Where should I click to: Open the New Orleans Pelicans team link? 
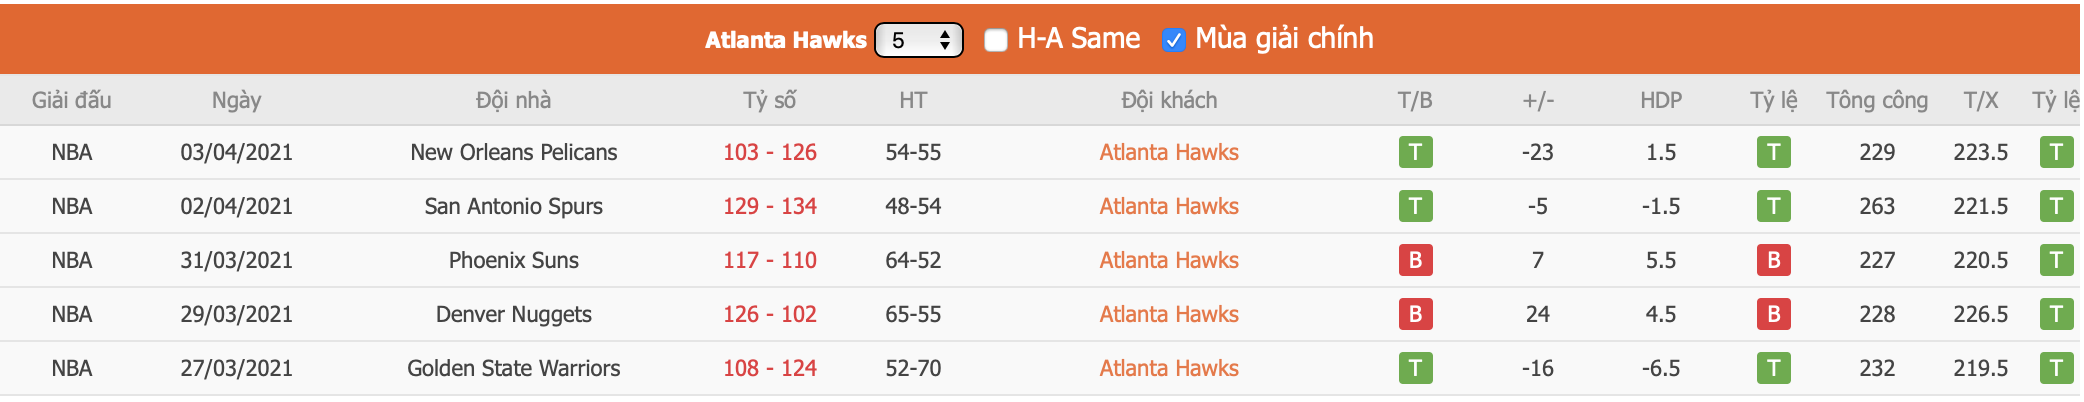(513, 152)
